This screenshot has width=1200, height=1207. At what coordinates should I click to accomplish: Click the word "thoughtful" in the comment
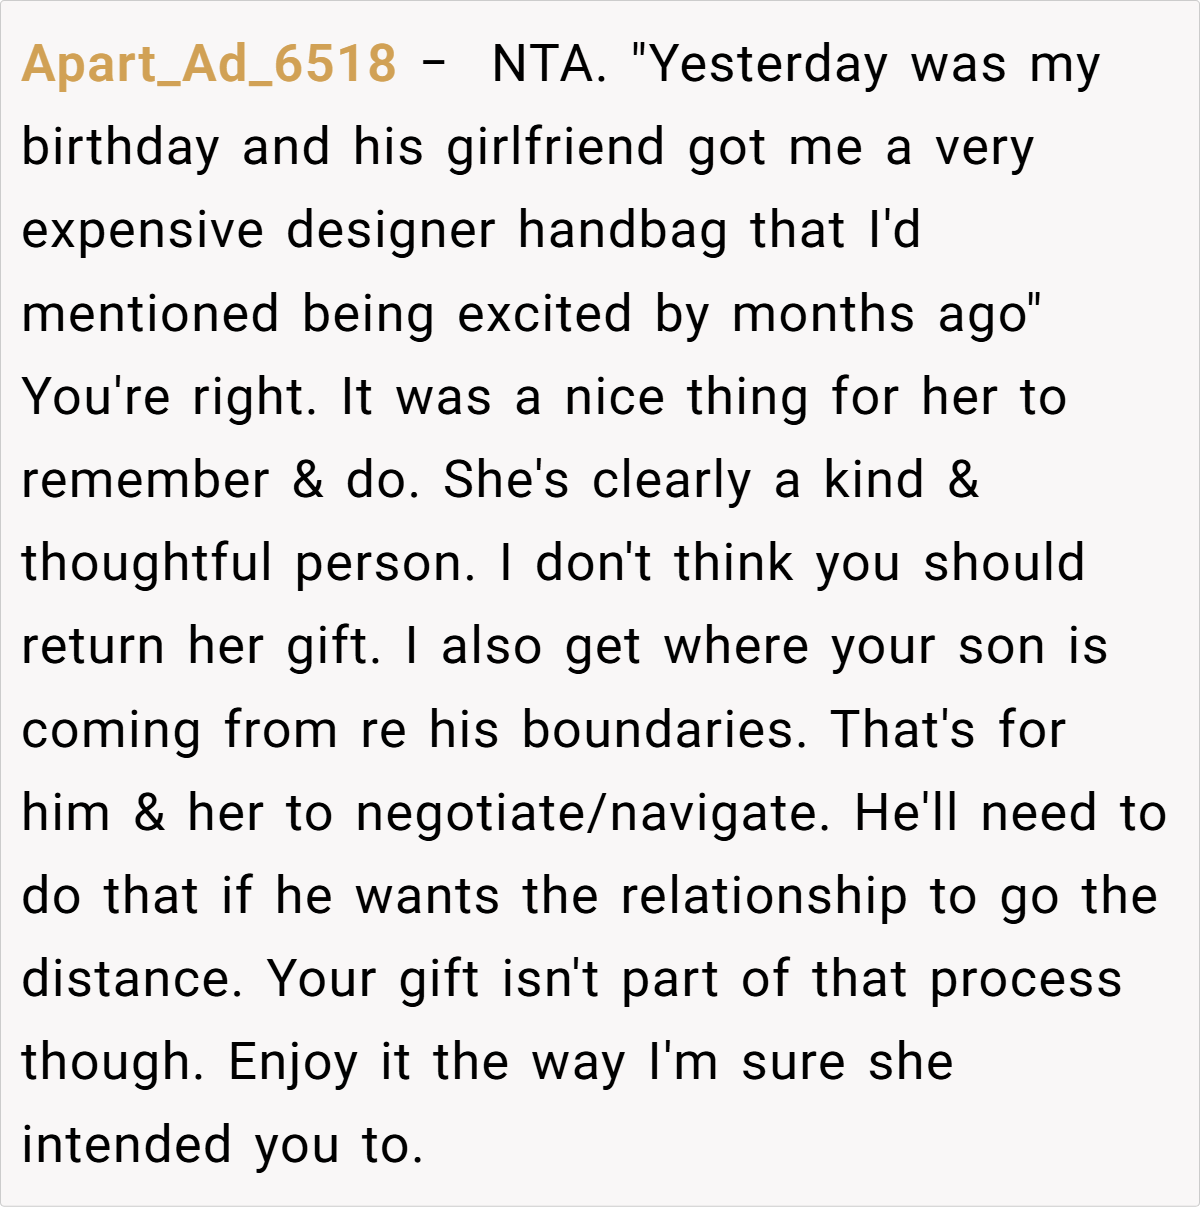tap(147, 563)
